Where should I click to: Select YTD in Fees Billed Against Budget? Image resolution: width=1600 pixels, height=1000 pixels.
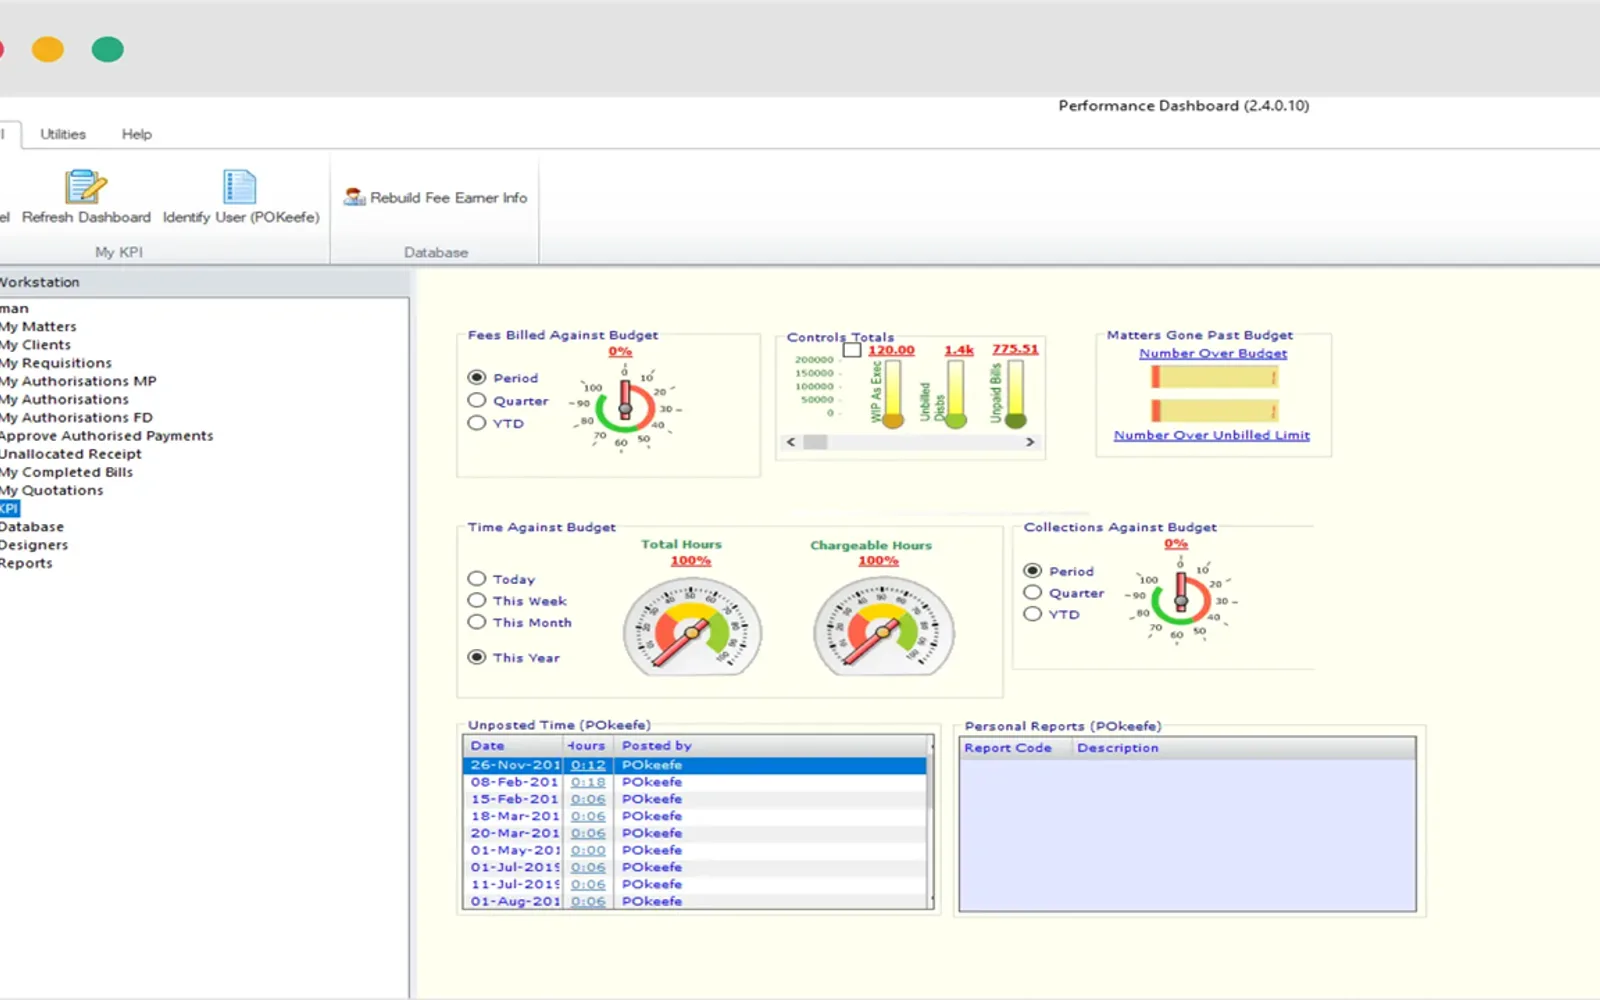pos(477,423)
